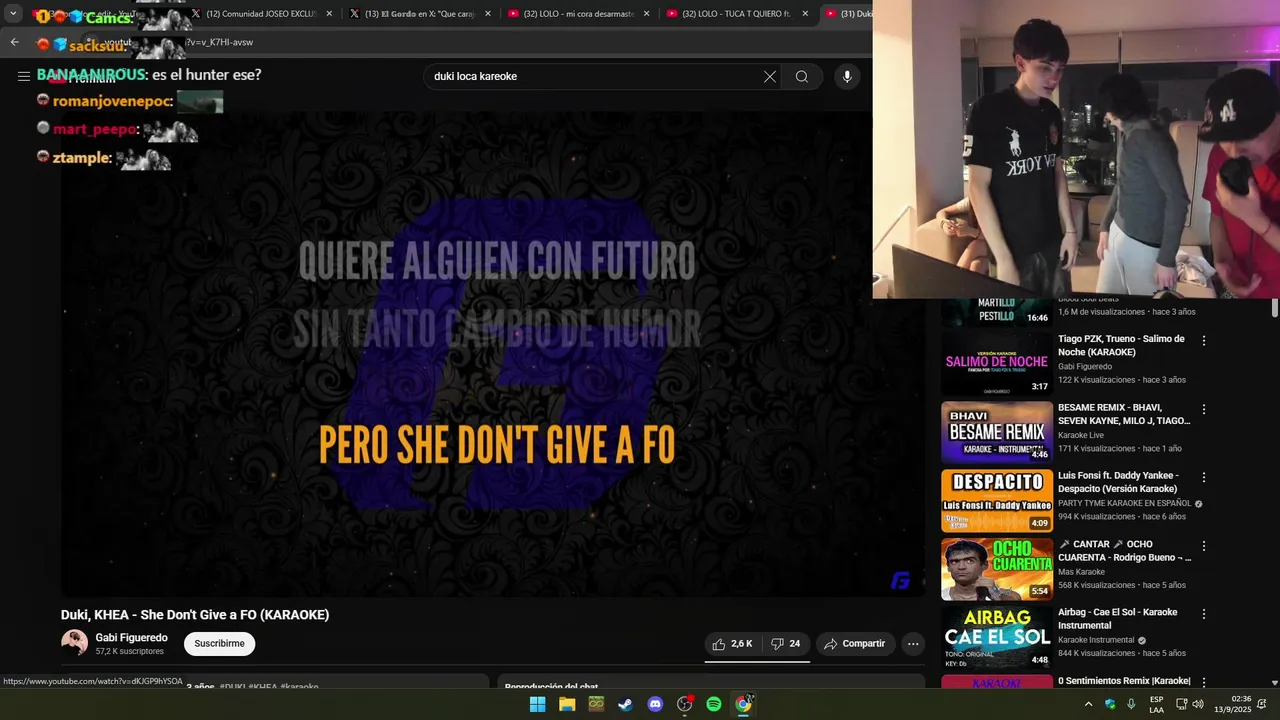Close the El Gordo en X tab

coord(488,14)
